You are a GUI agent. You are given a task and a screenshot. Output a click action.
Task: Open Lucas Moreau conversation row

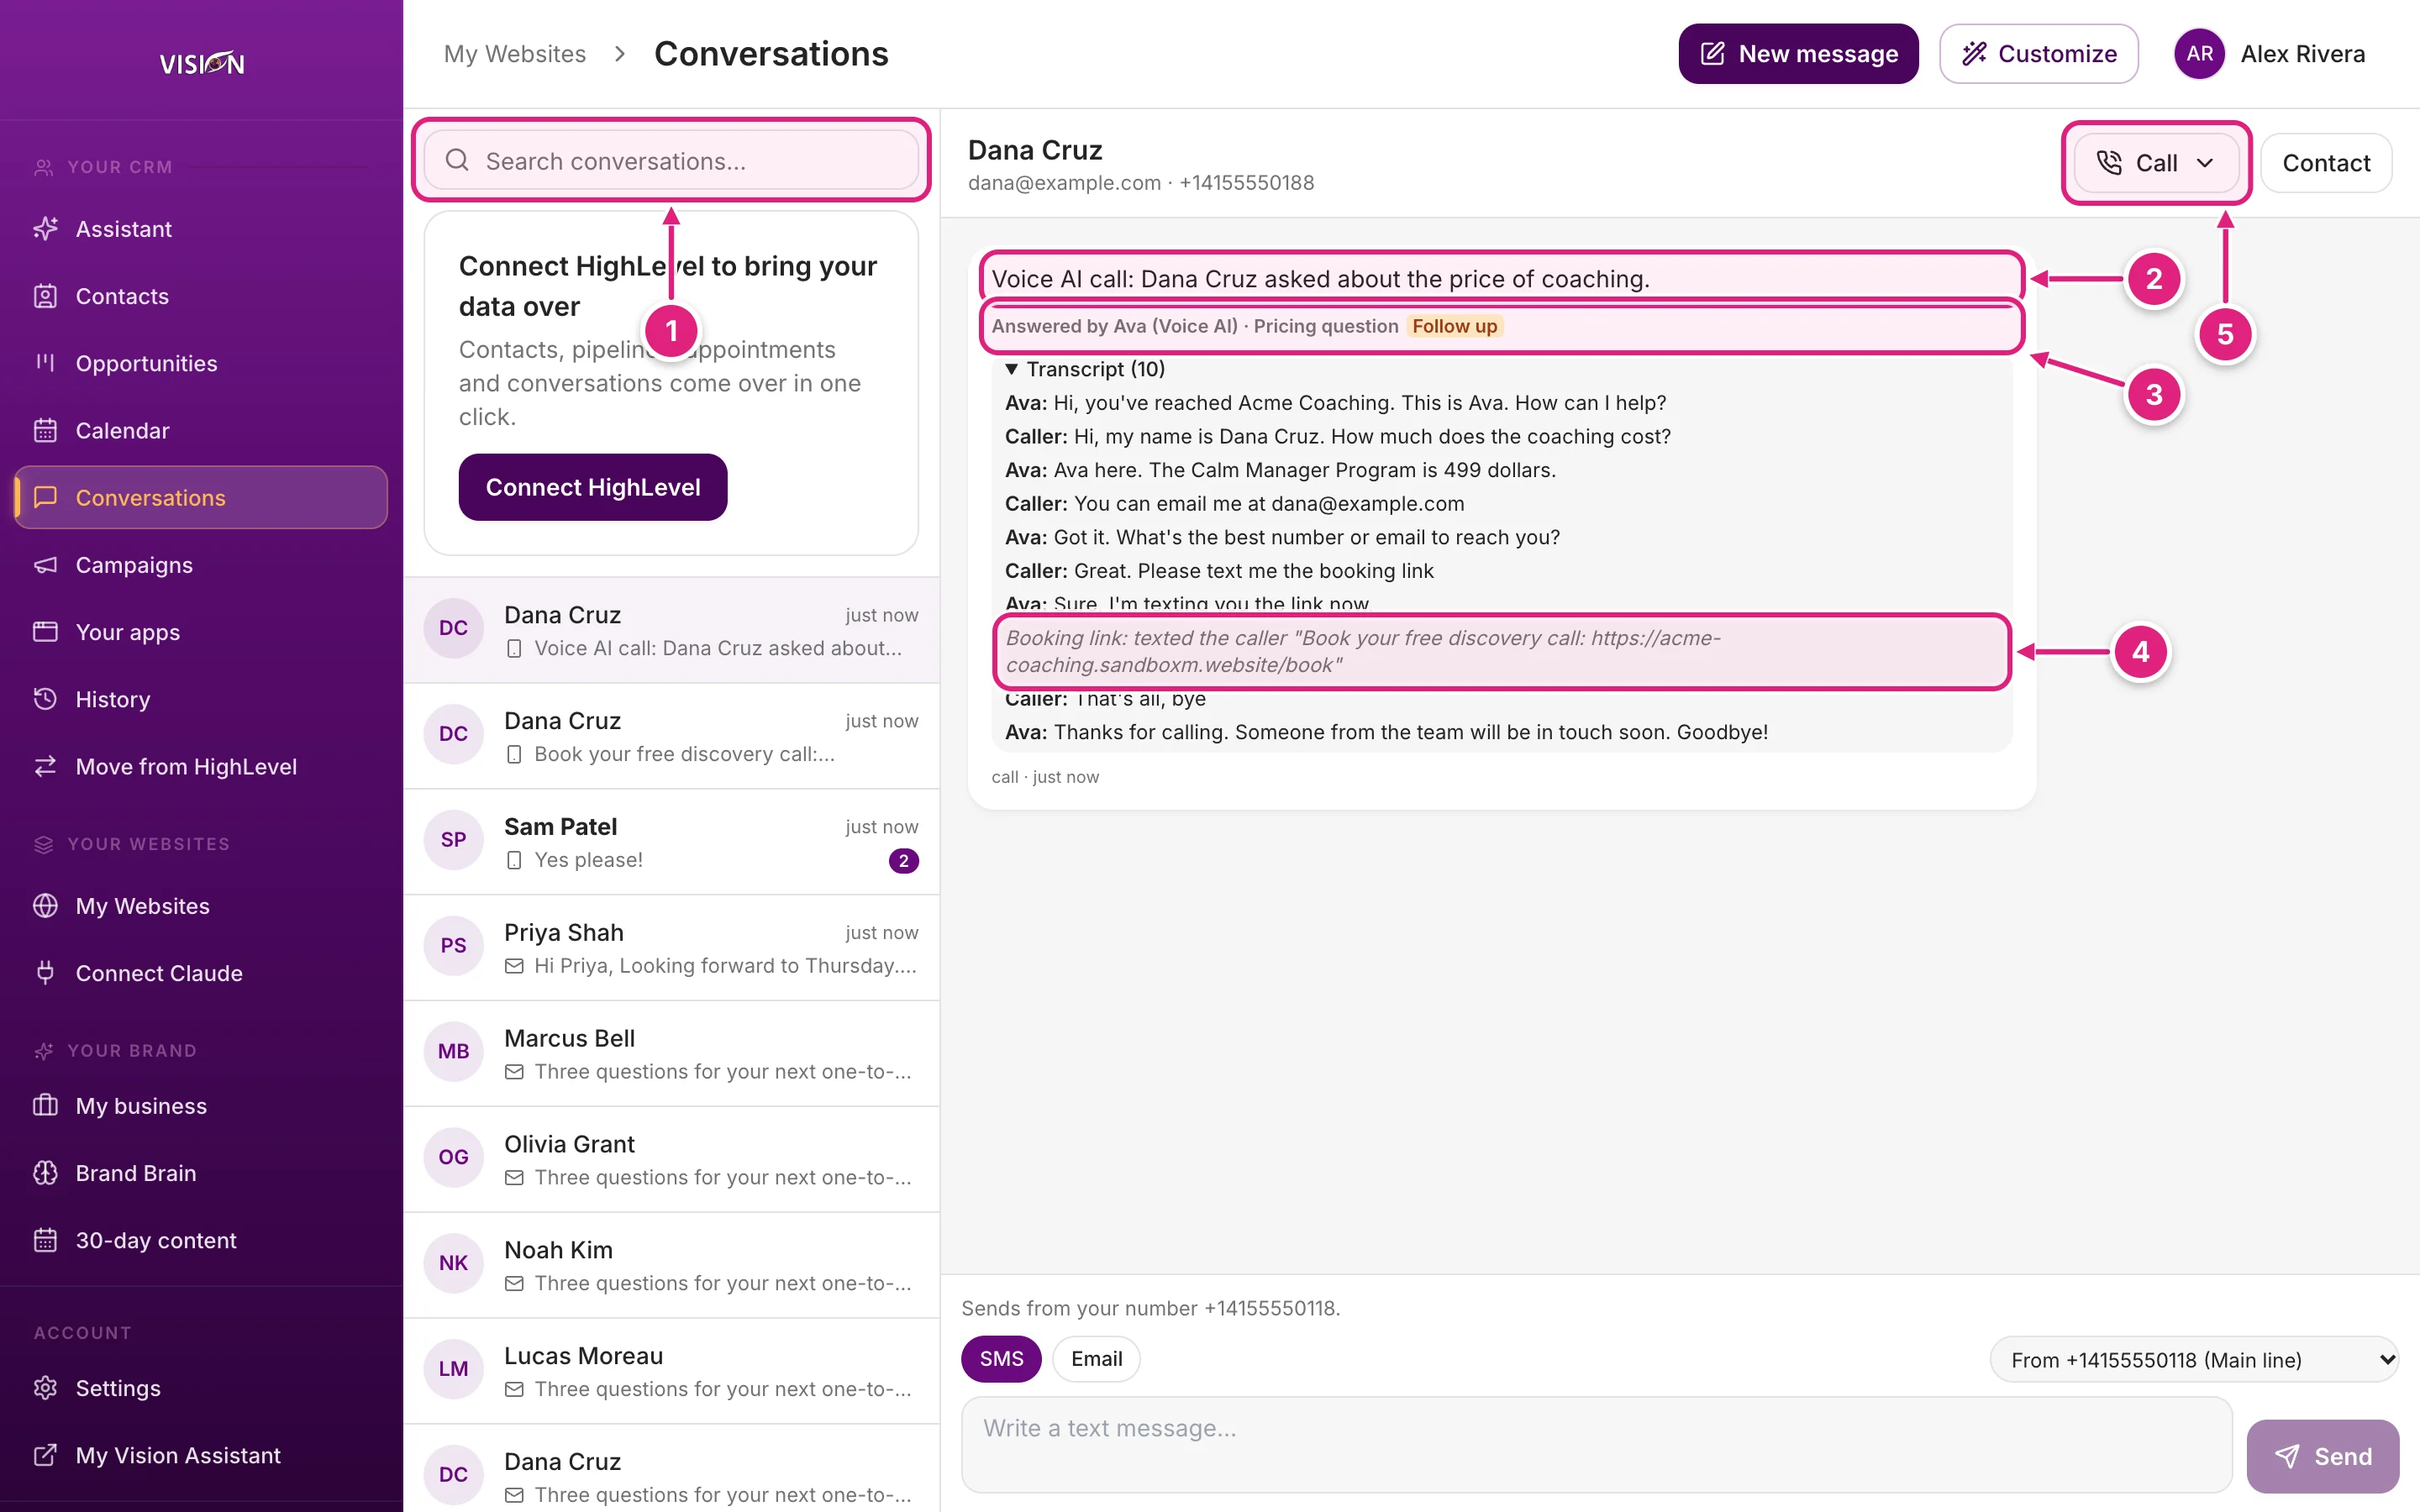(671, 1371)
